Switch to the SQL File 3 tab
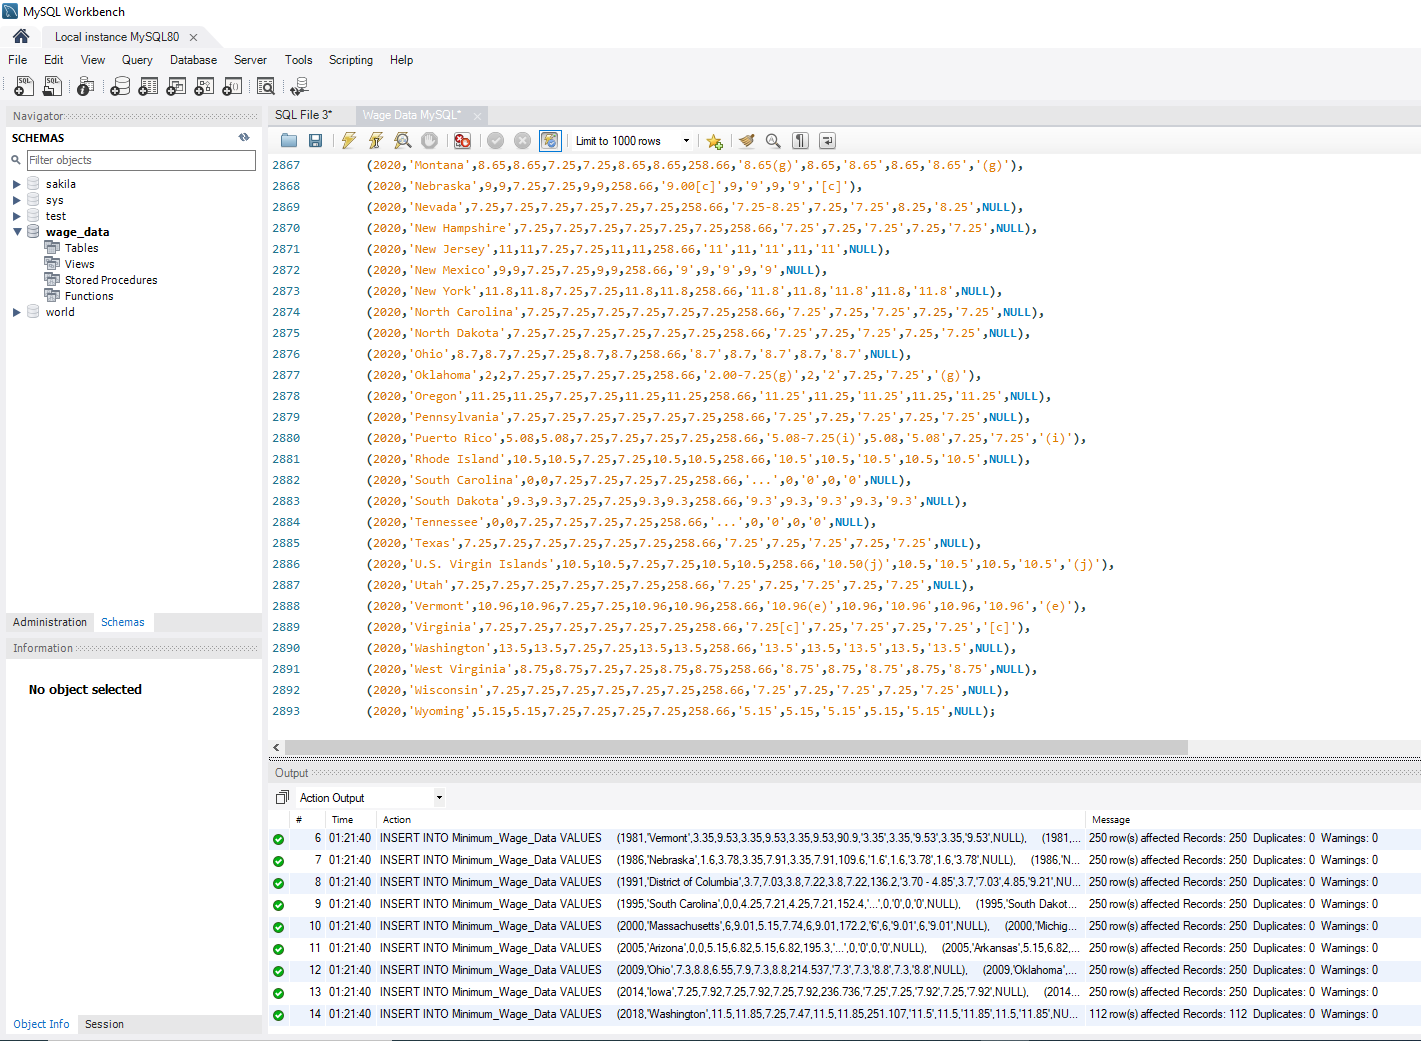The height and width of the screenshot is (1041, 1421). [x=303, y=115]
